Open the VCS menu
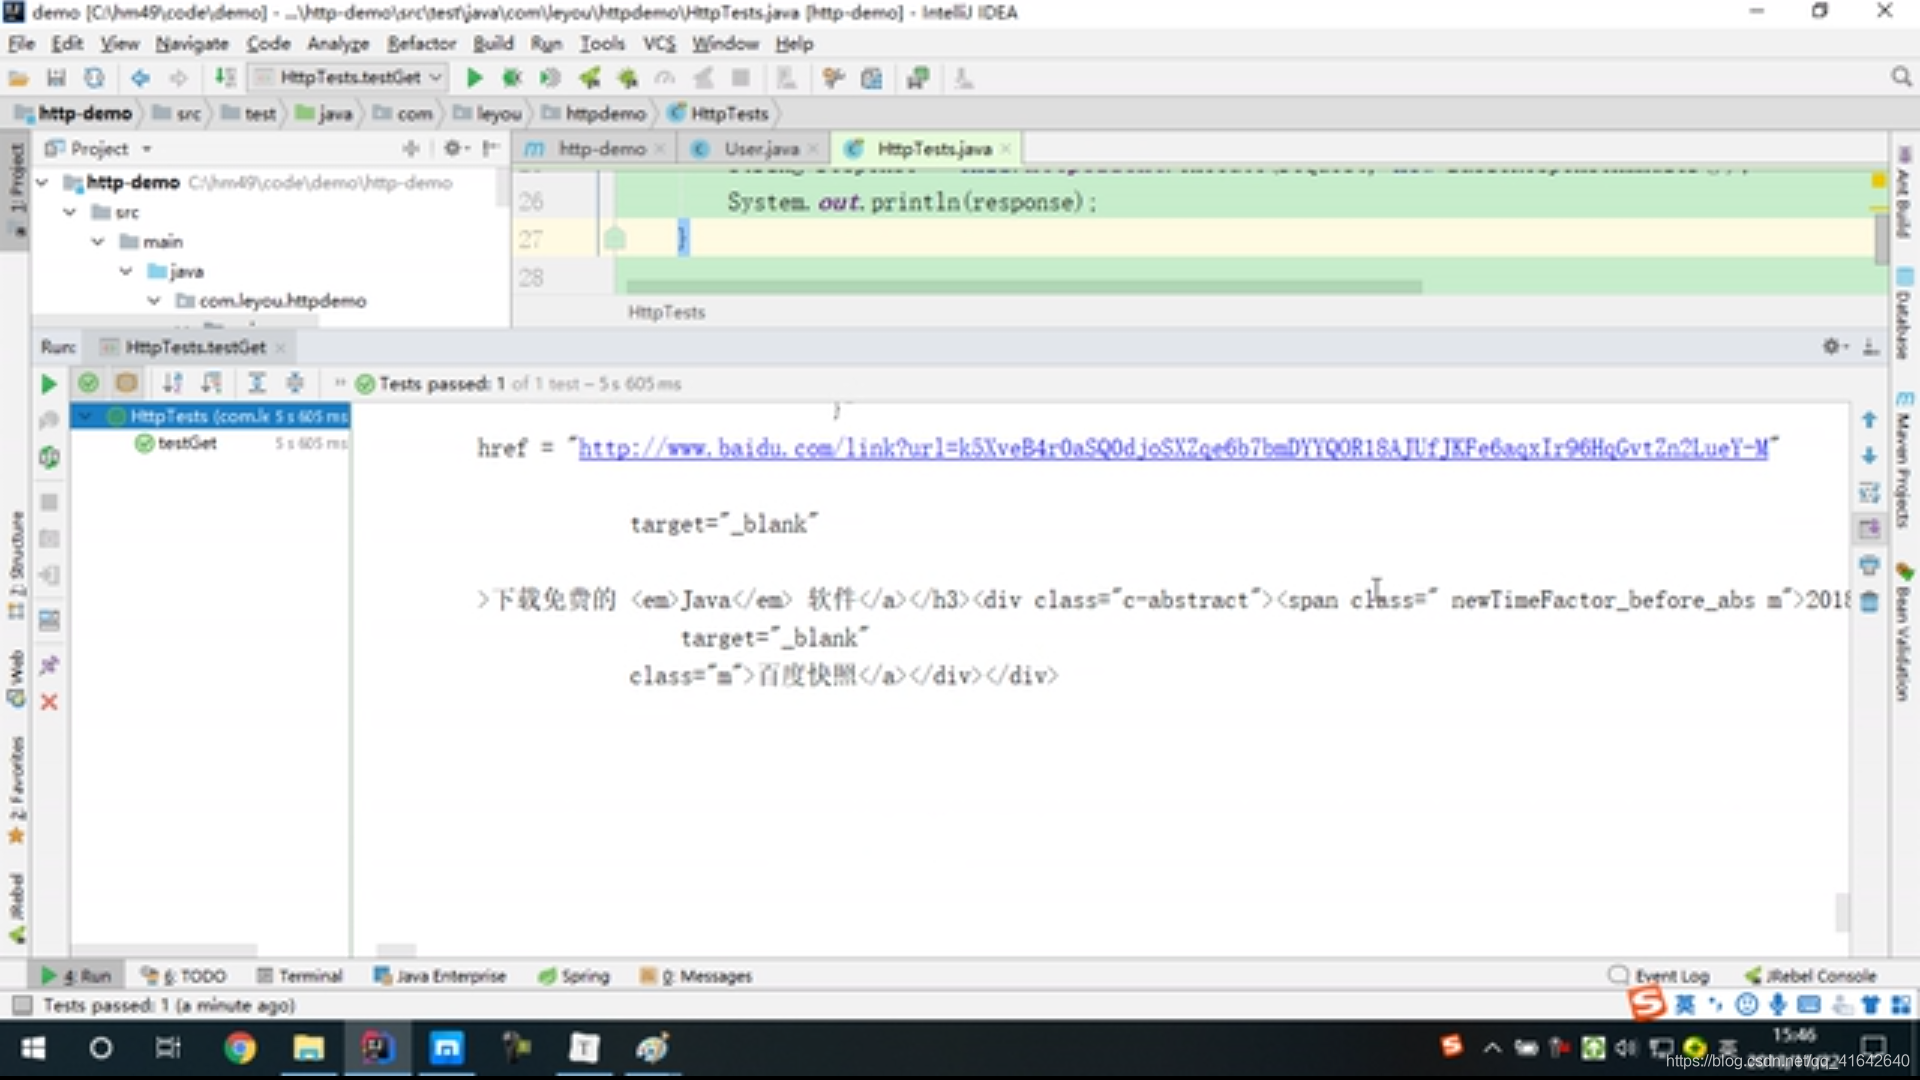 [x=659, y=43]
